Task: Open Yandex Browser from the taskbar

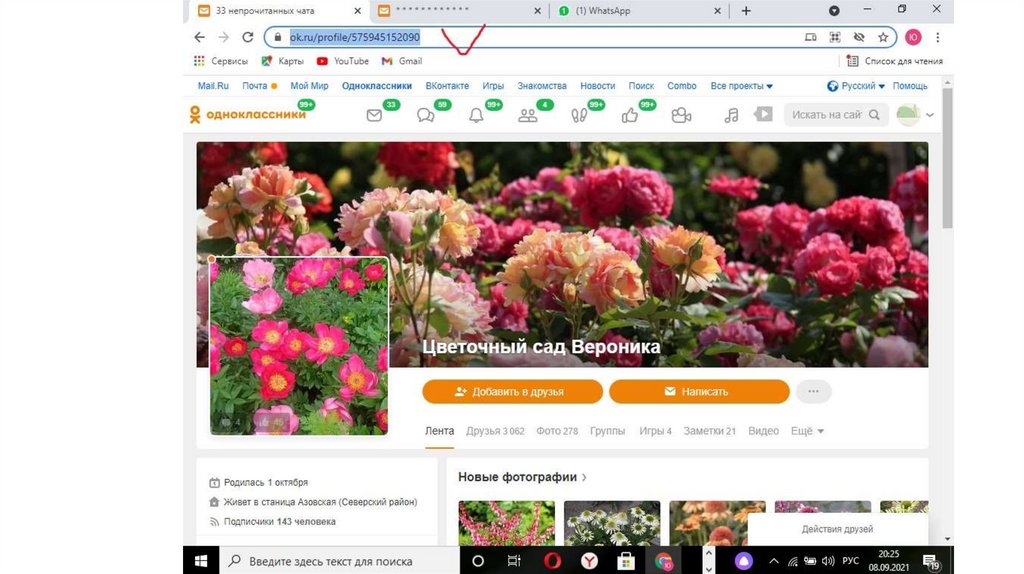Action: tap(589, 561)
